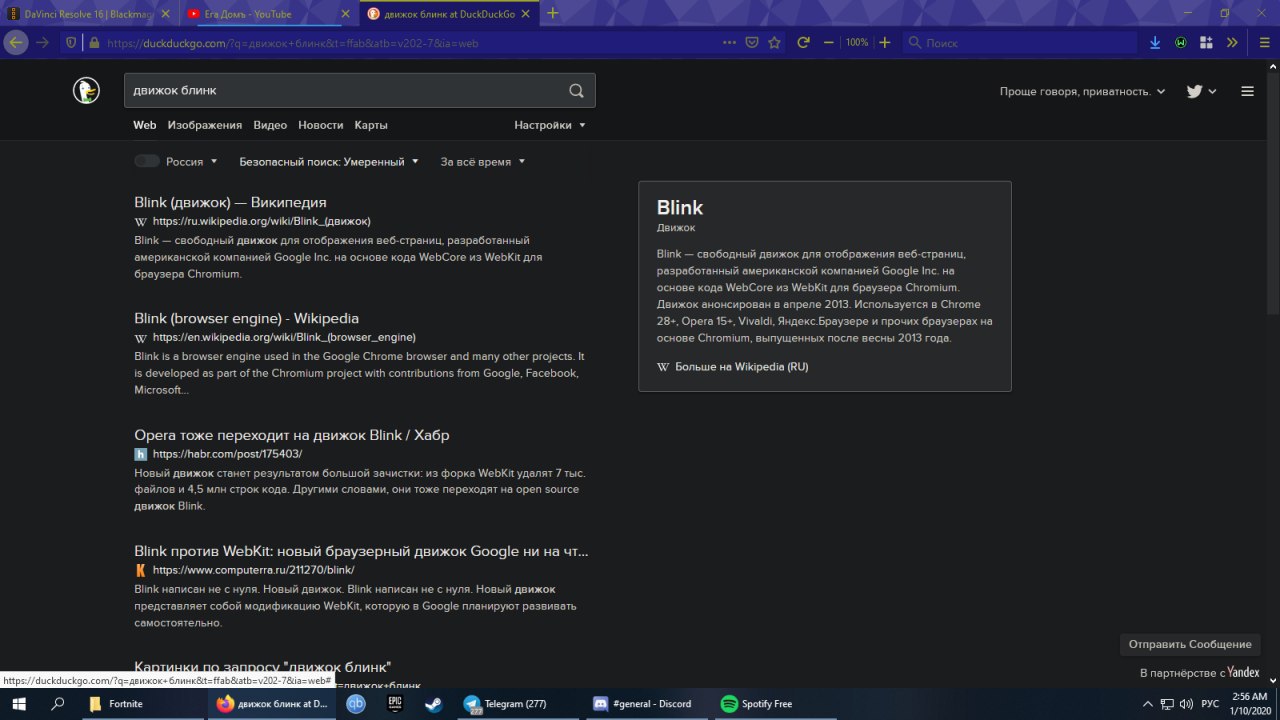Click the green circular extension icon

click(x=1181, y=43)
